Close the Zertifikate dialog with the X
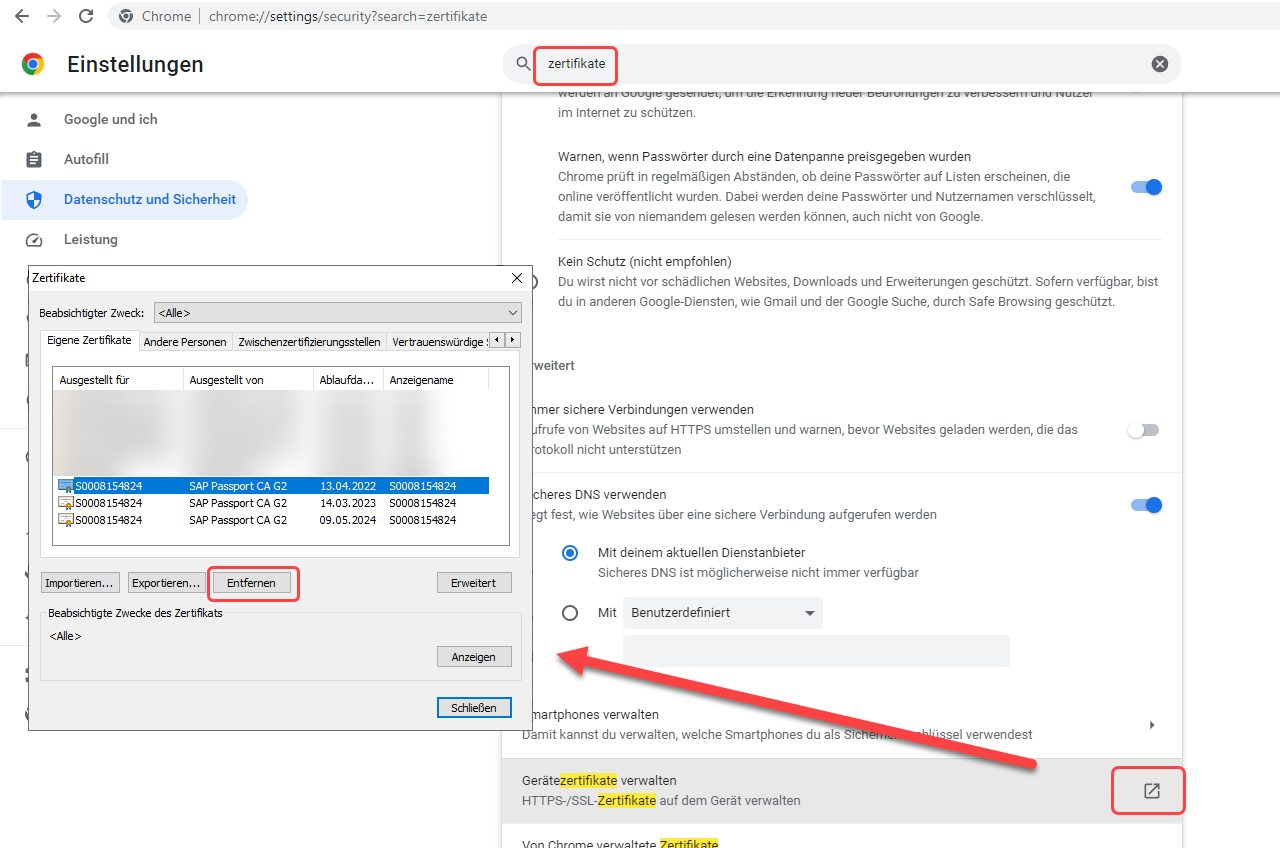Screen dimensions: 1280x848 coord(517,278)
